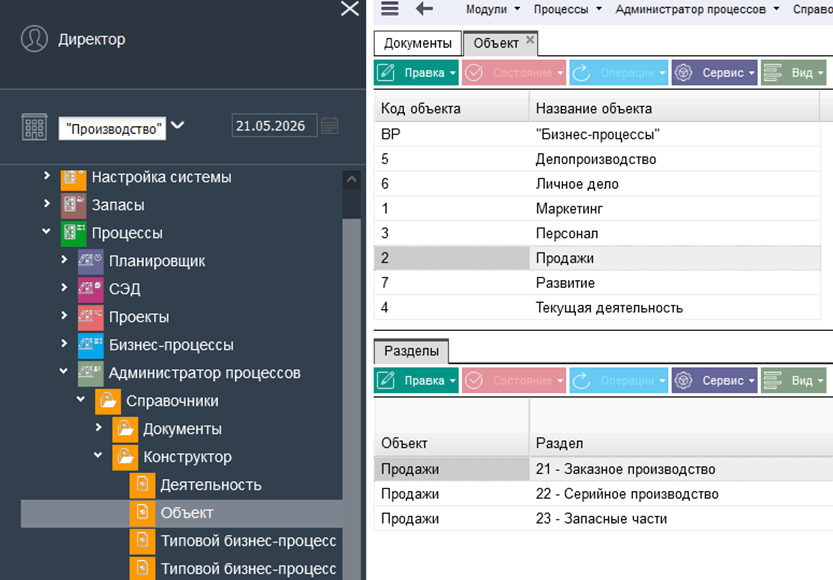833x580 pixels.
Task: Open upper Правка dropdown arrow
Action: coord(453,73)
